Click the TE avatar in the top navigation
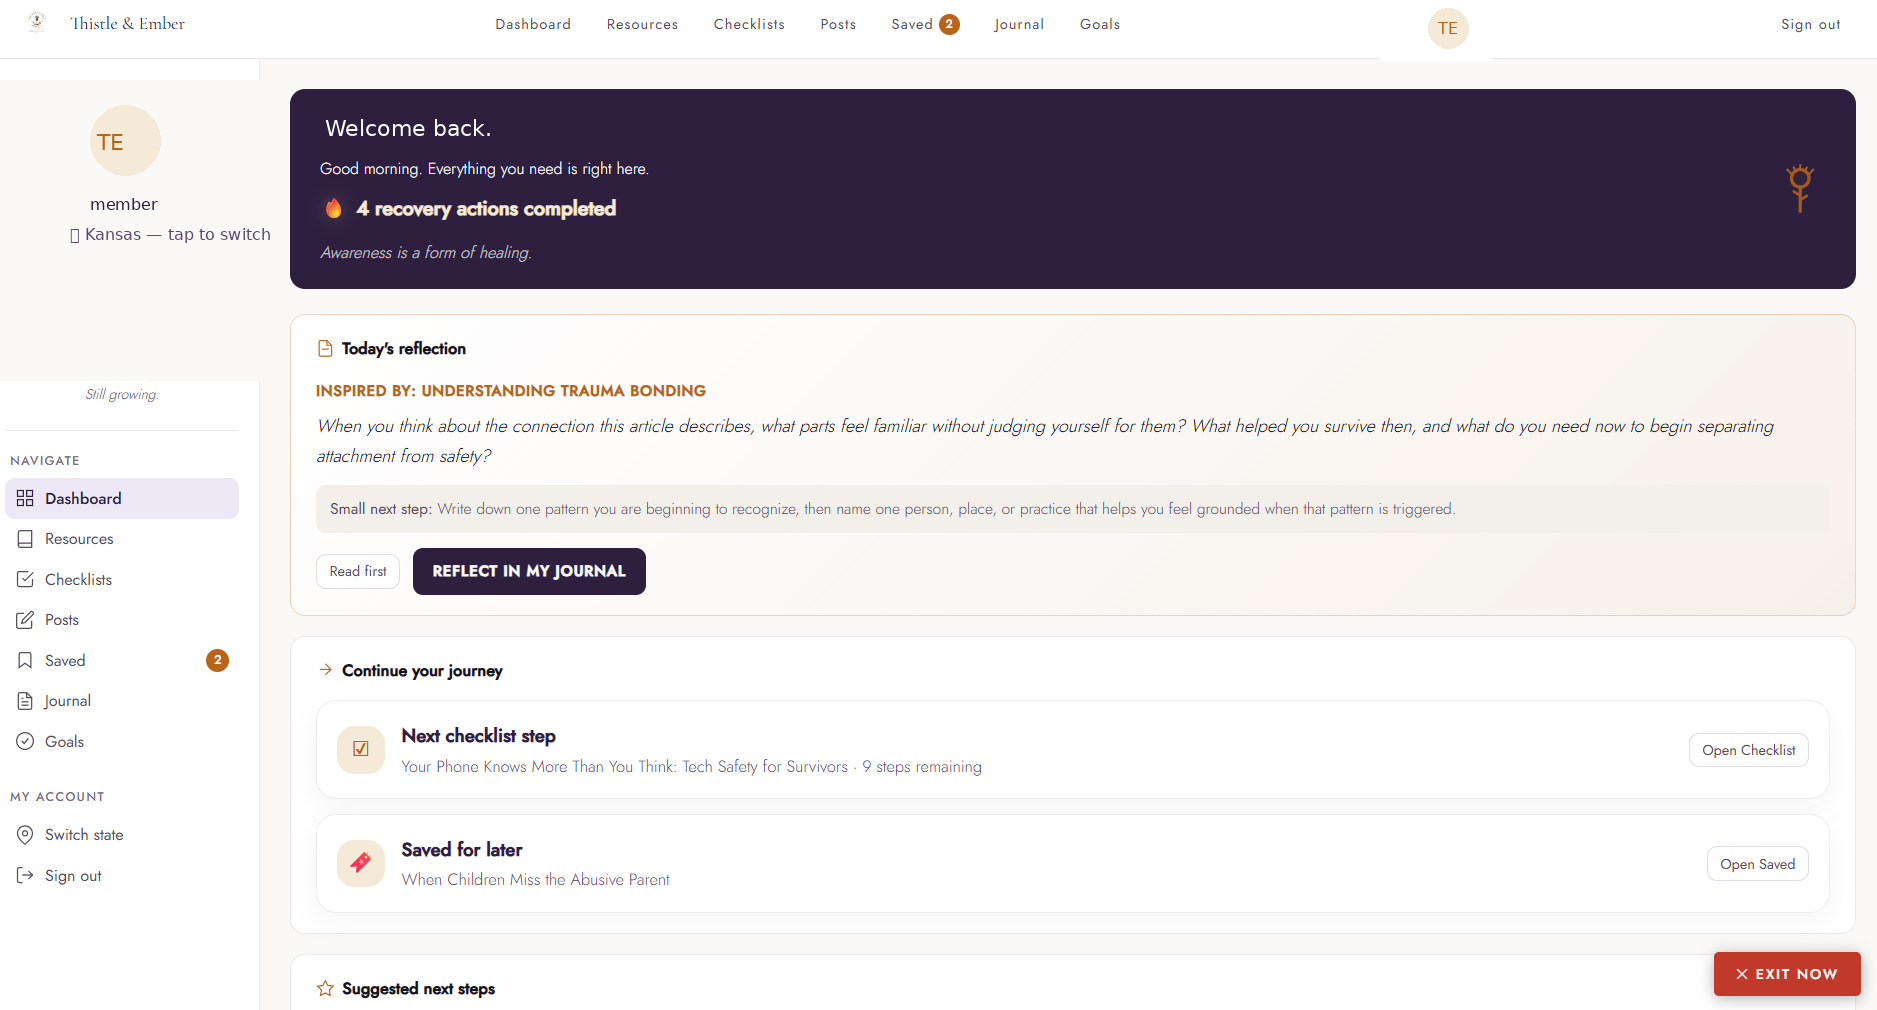The image size is (1877, 1010). 1448,28
